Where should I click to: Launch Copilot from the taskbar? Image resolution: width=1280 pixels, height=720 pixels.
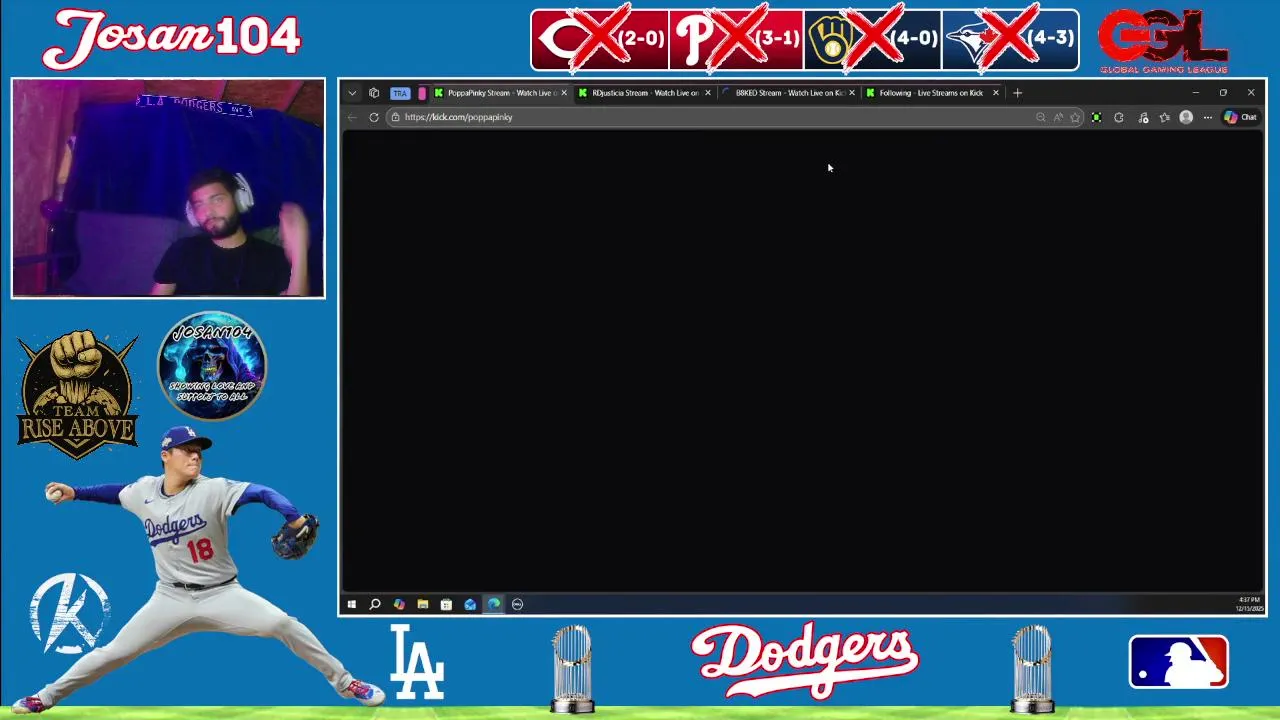(x=399, y=604)
